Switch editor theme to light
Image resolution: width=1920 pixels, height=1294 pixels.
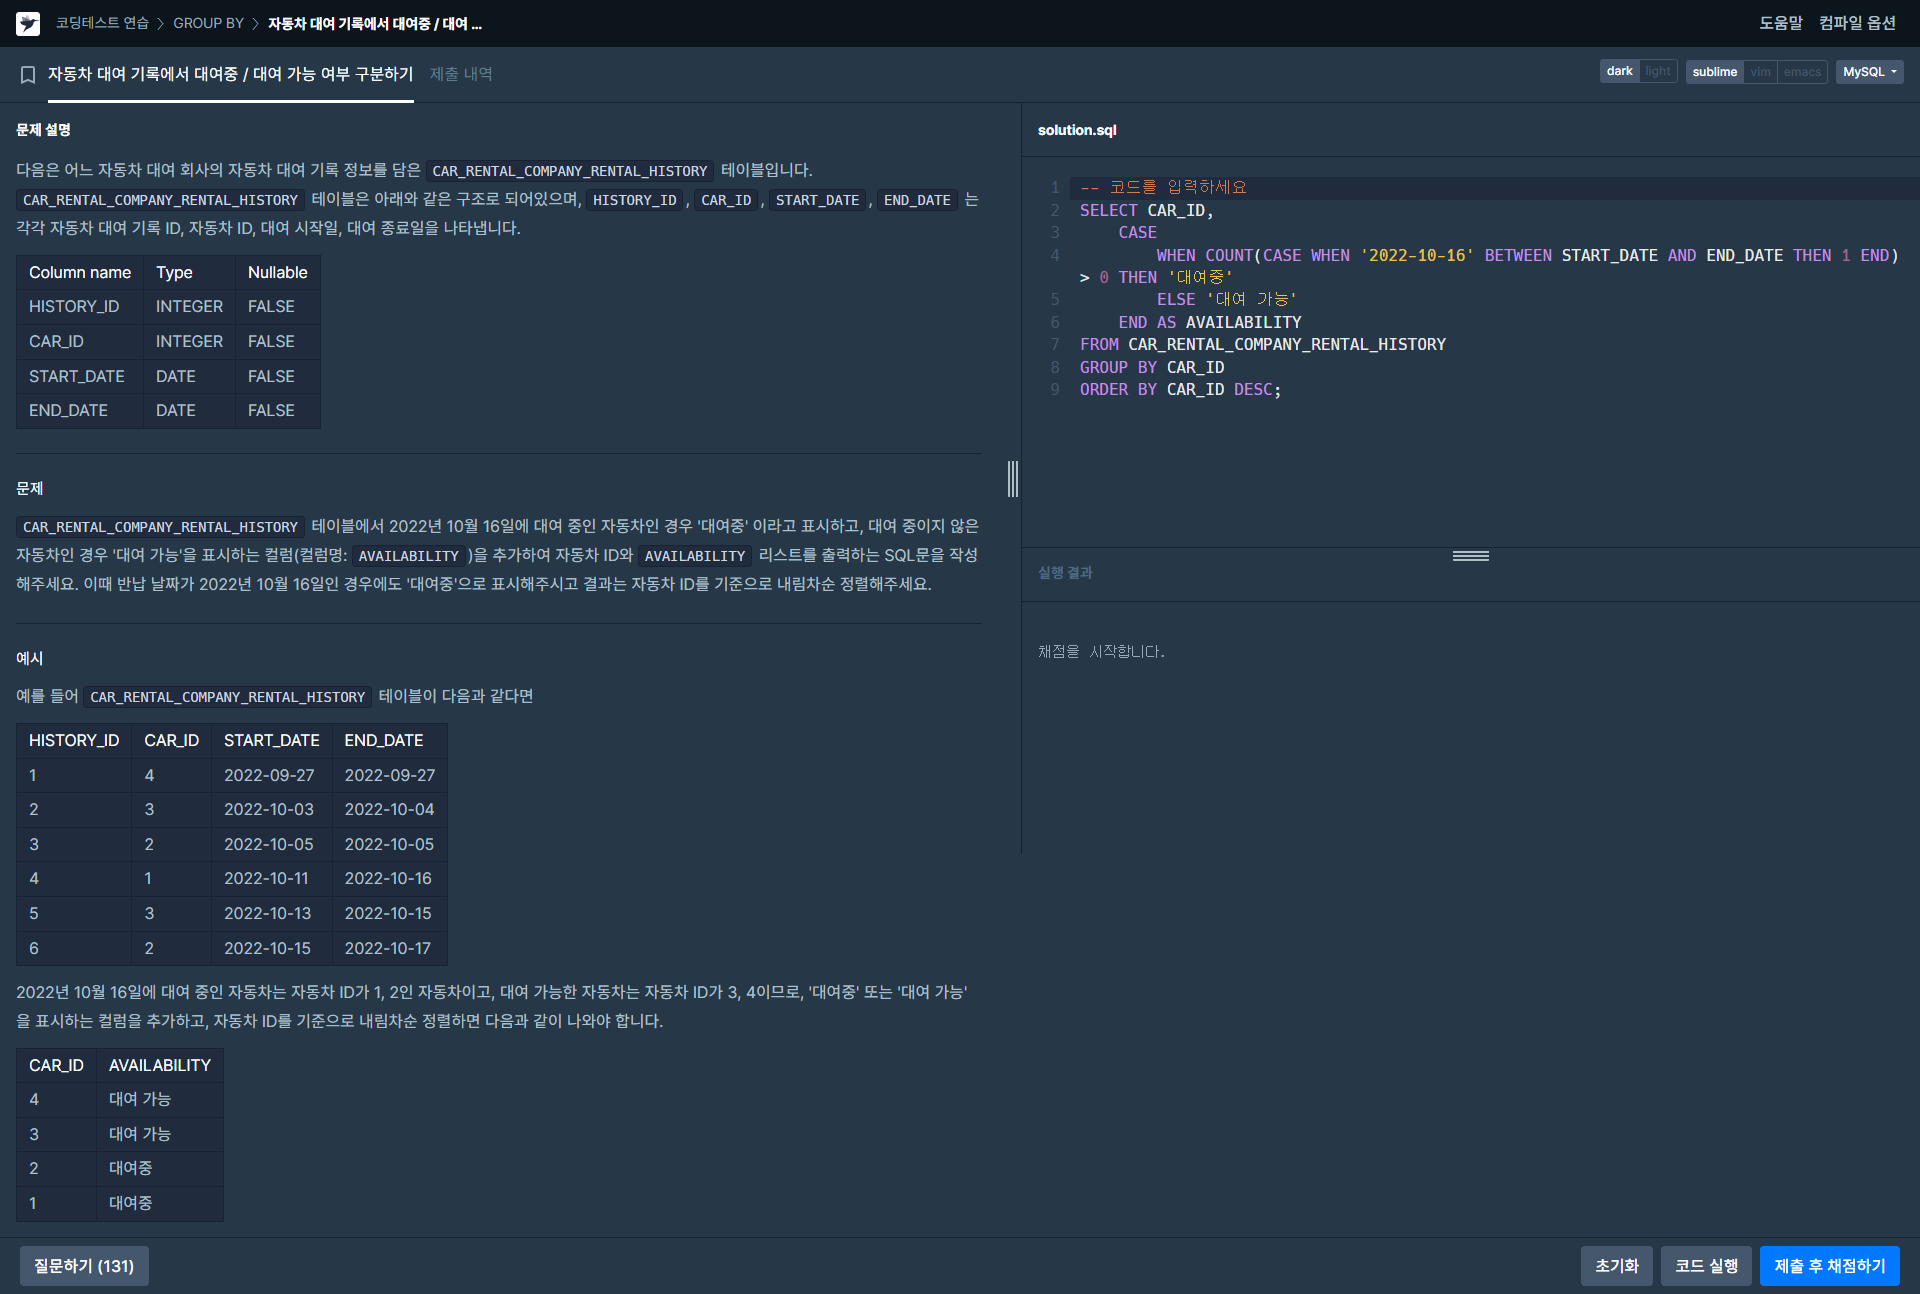click(1657, 72)
